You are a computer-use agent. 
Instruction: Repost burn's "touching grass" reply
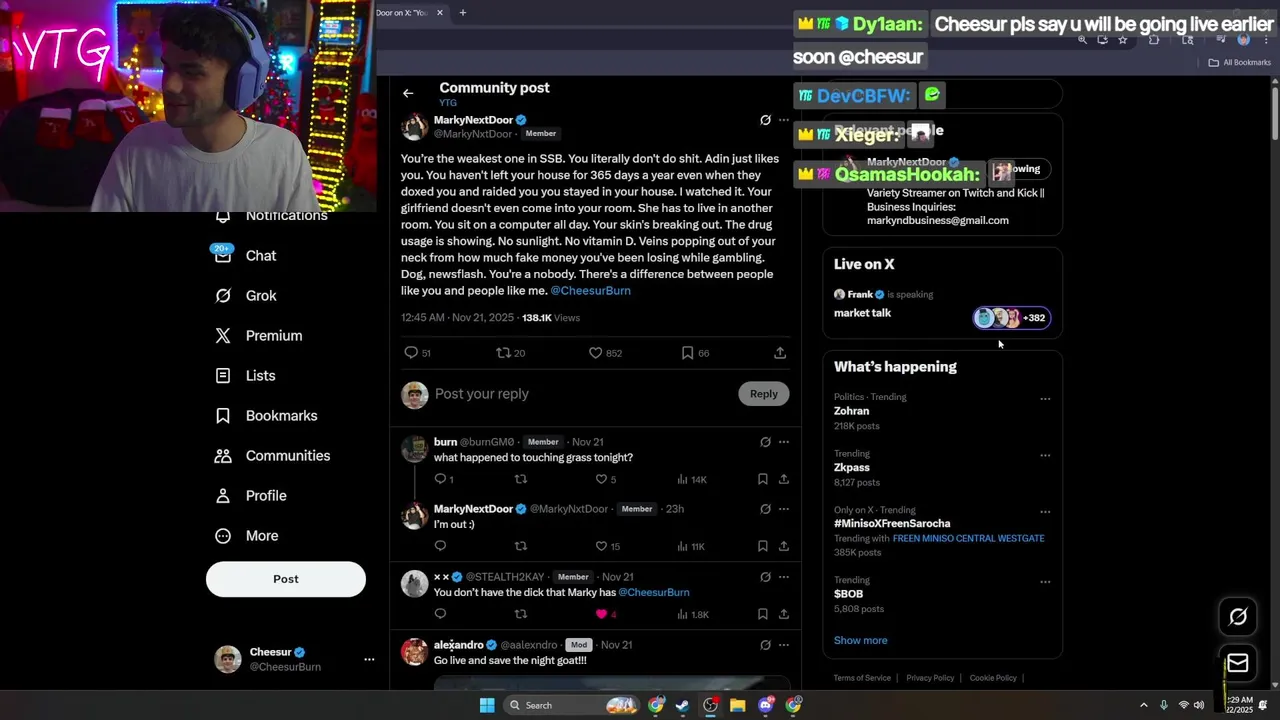(520, 479)
